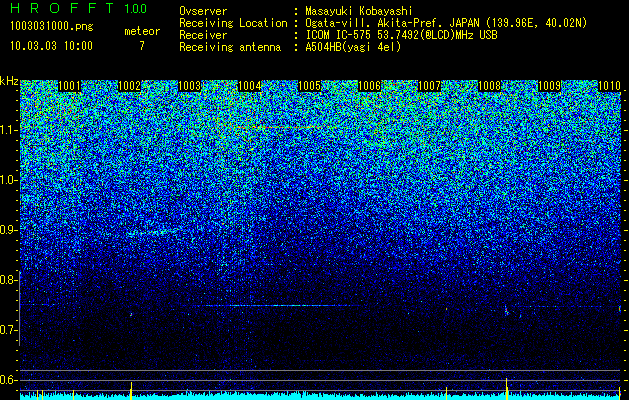Viewport: 629px width, 400px height.
Task: Click the kHz axis unit label
Action: pyautogui.click(x=9, y=81)
